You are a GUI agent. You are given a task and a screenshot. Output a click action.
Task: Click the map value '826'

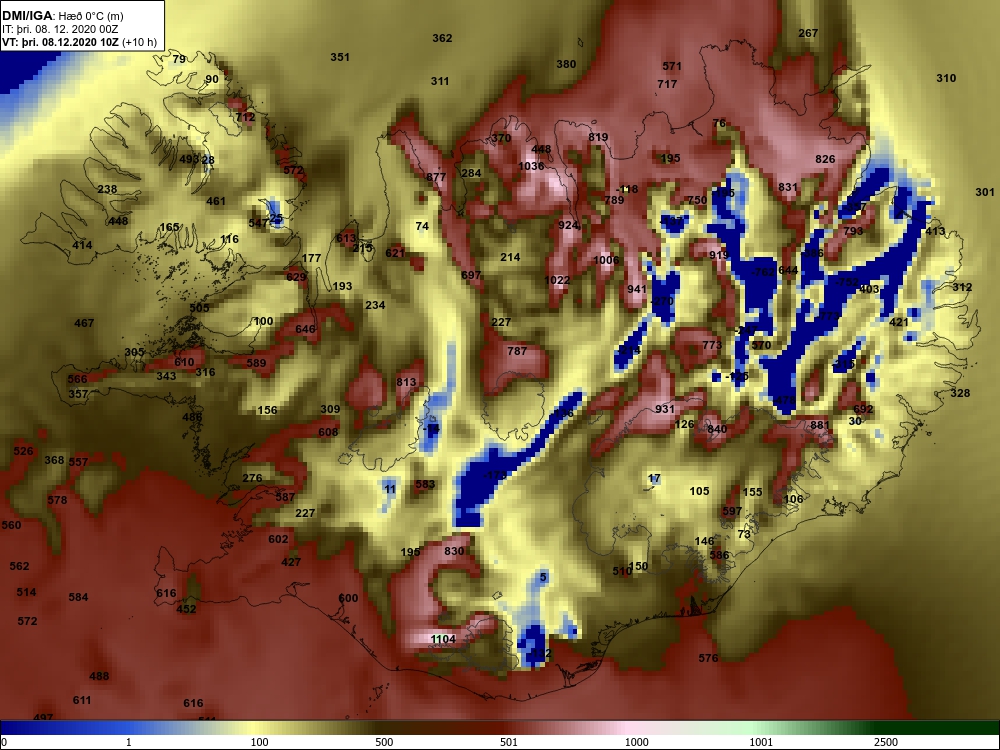click(825, 159)
